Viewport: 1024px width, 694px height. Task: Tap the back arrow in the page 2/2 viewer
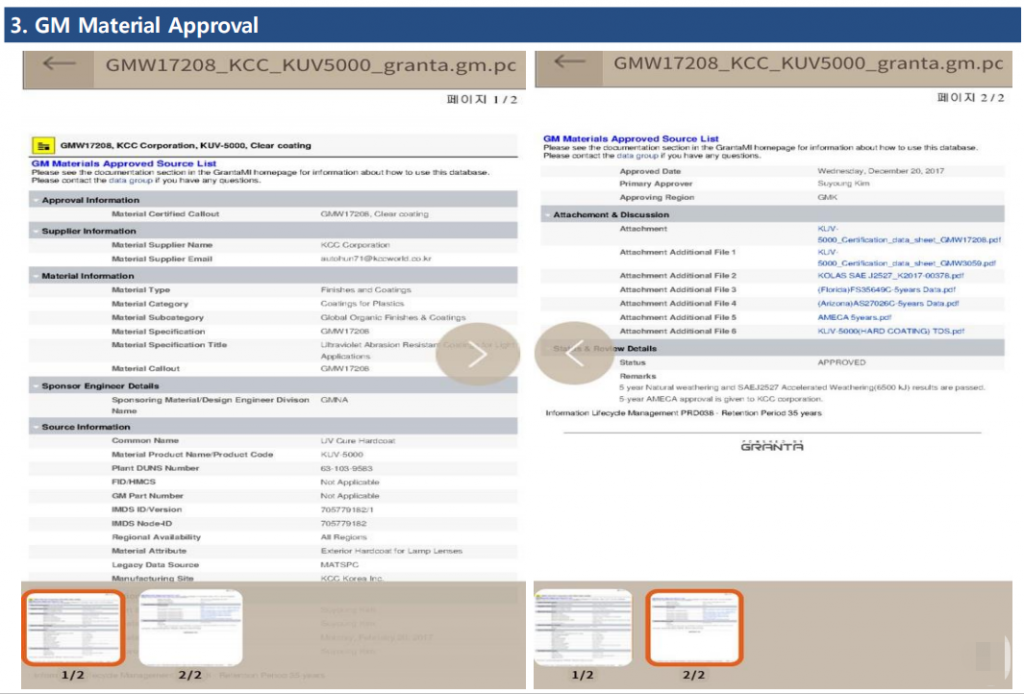[569, 62]
